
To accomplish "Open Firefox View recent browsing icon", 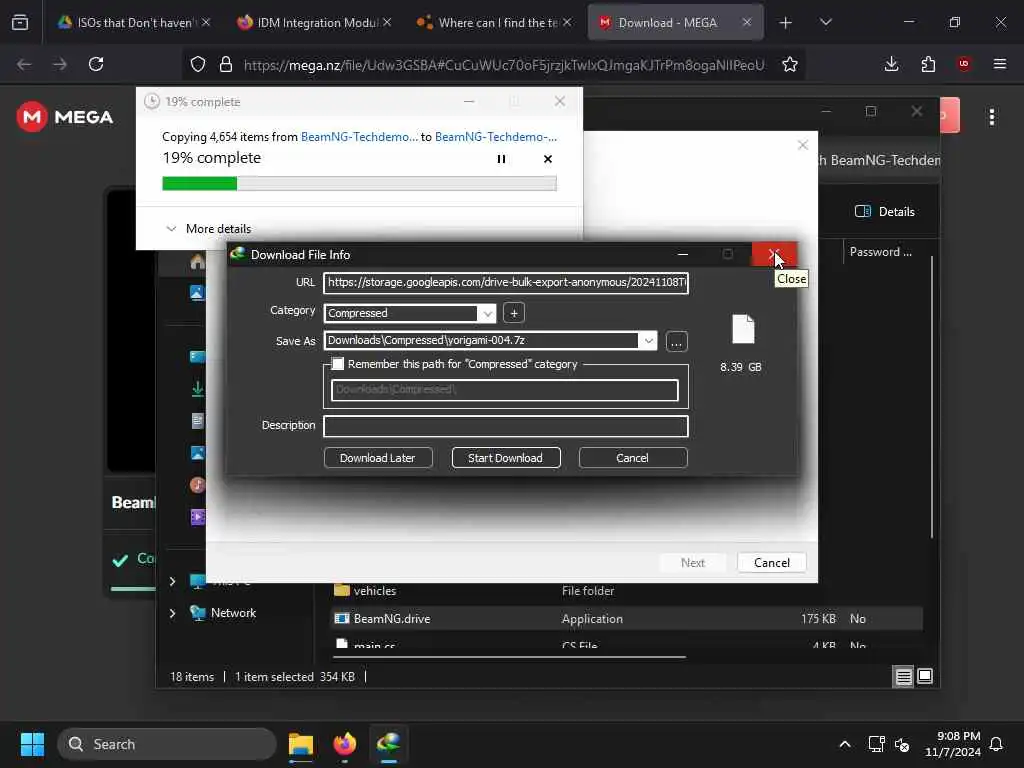I will click(x=20, y=23).
